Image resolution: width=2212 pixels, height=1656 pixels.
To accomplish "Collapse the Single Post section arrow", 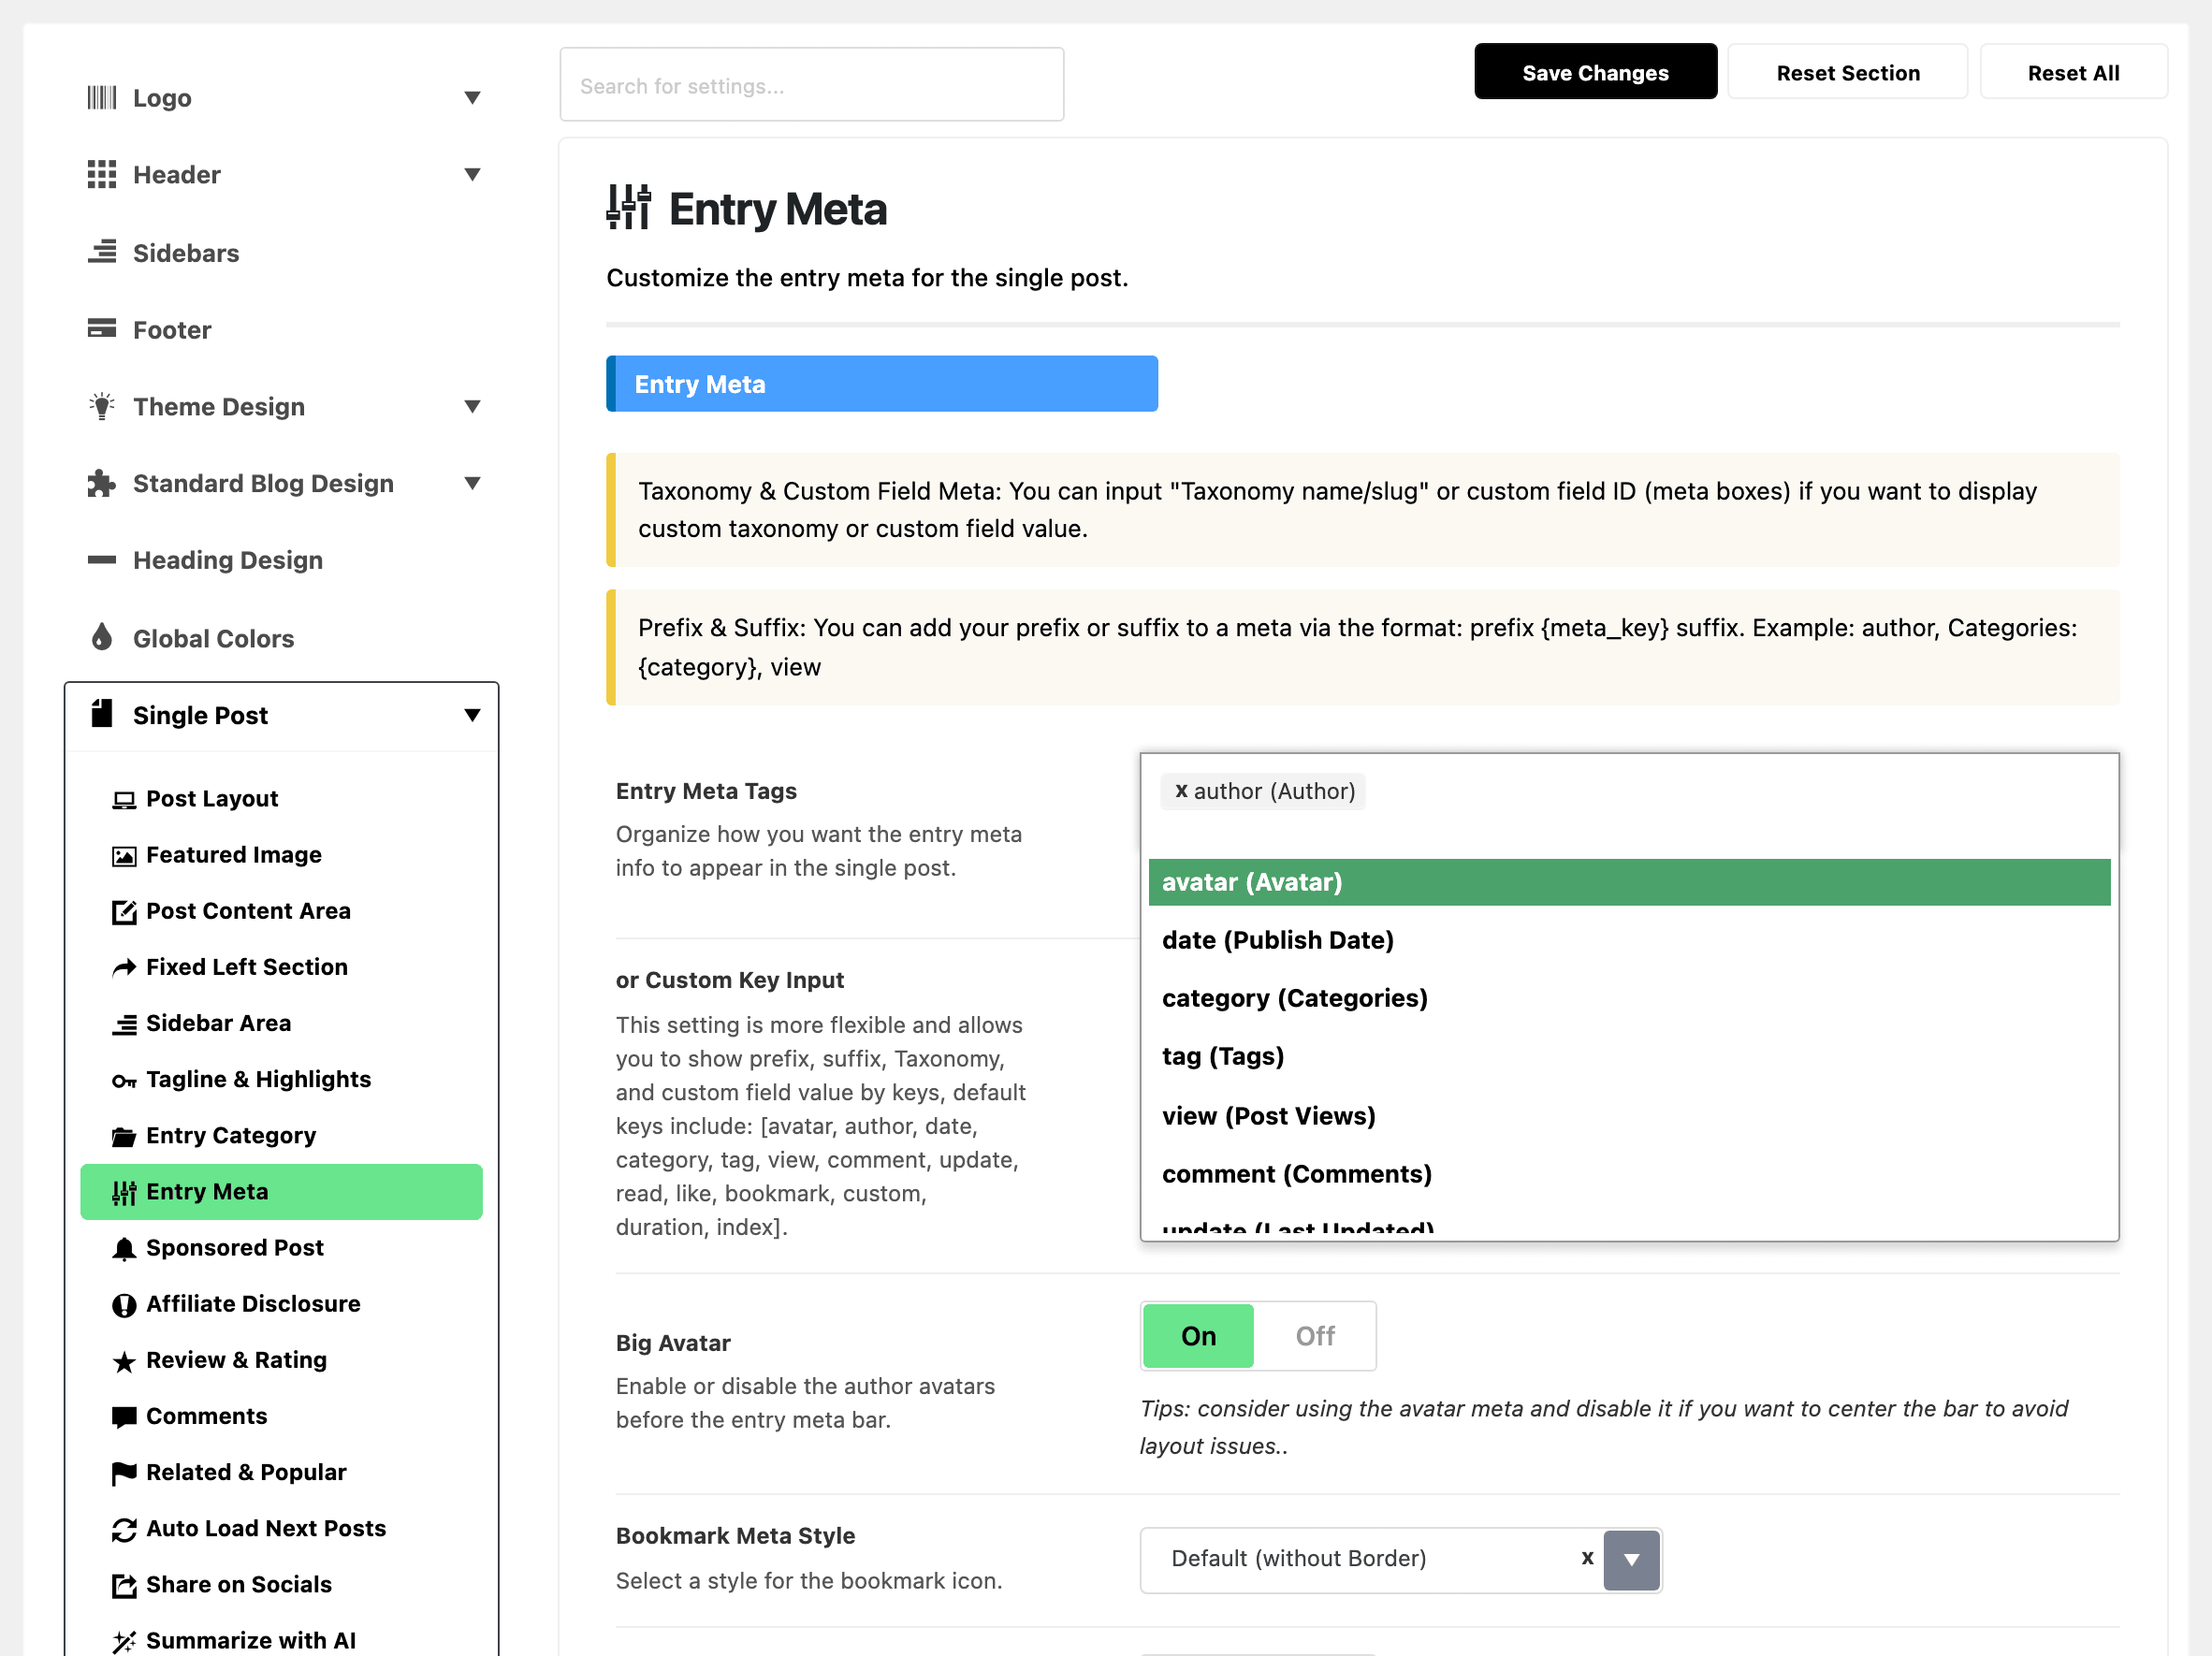I will coord(472,715).
